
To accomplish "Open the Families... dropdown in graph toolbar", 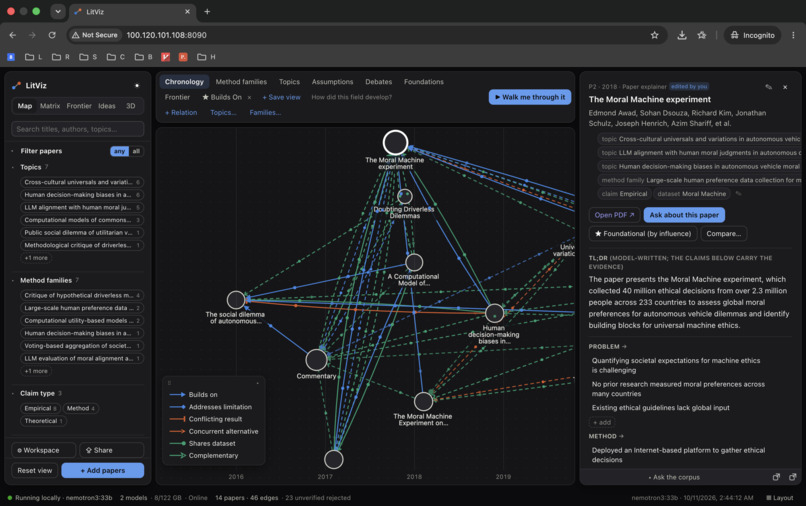I will (x=265, y=113).
